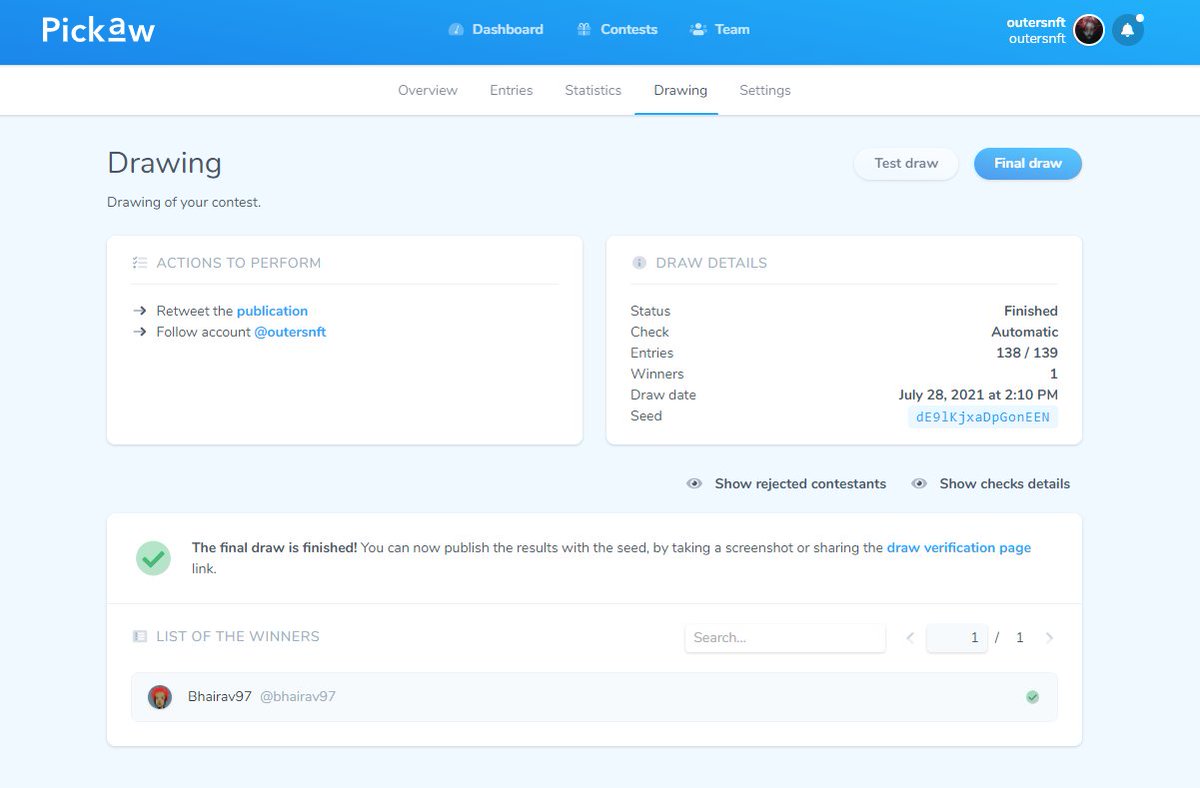Viewport: 1200px width, 788px height.
Task: Click the Final draw button
Action: [1028, 164]
